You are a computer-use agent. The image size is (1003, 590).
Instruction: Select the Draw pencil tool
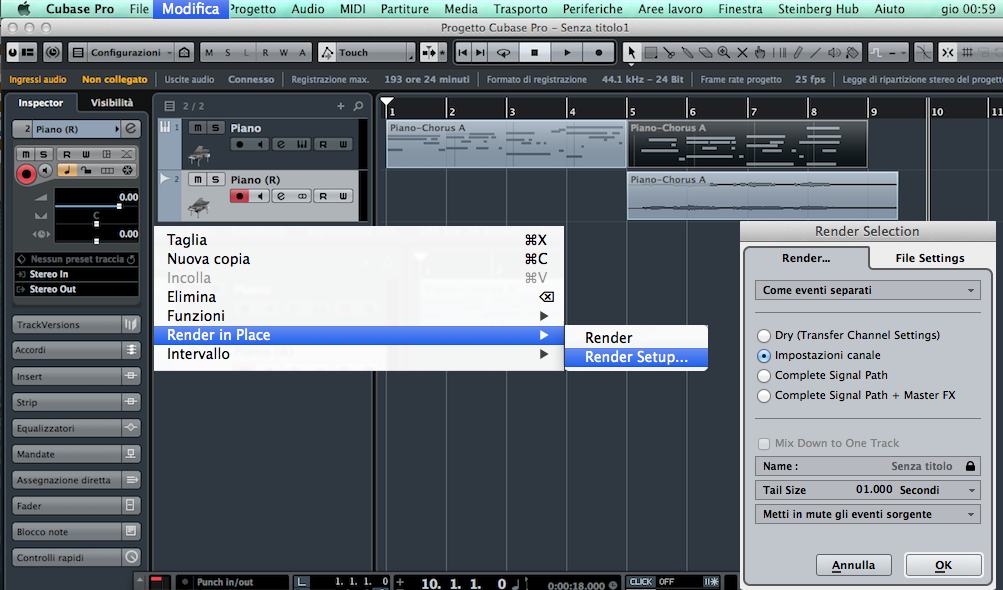click(x=798, y=52)
